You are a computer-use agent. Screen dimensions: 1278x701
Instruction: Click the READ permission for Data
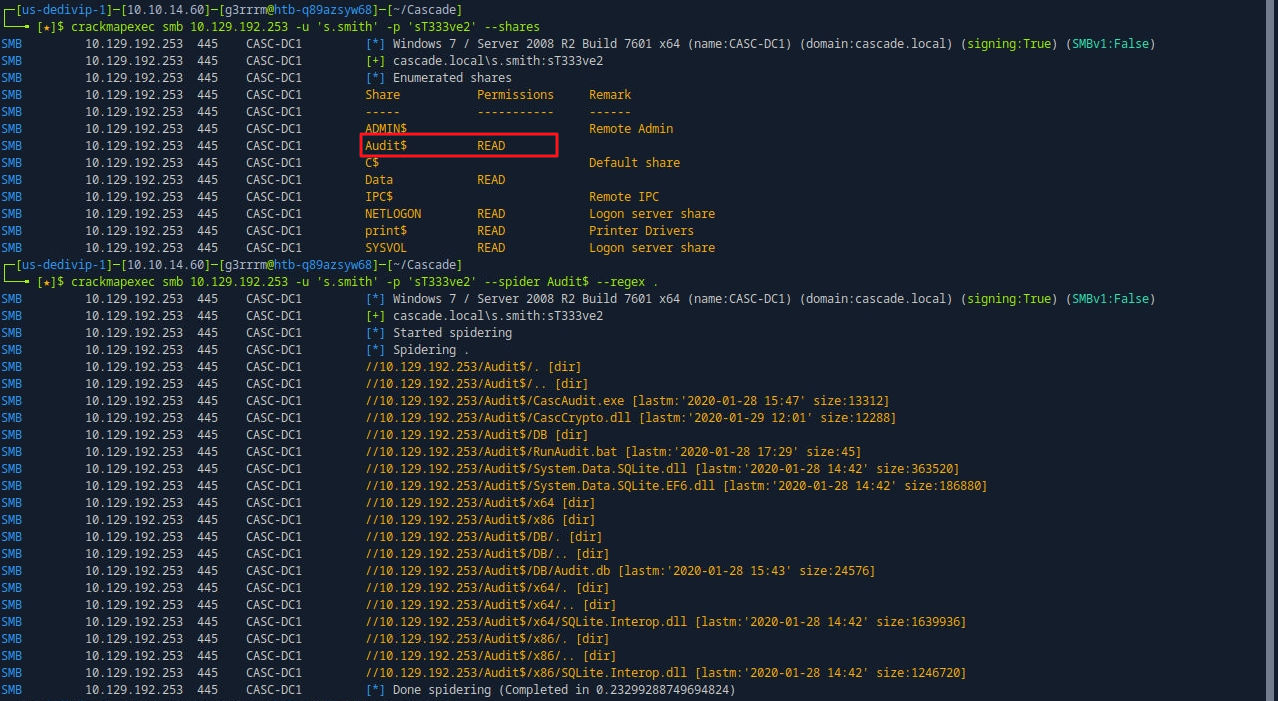[491, 180]
